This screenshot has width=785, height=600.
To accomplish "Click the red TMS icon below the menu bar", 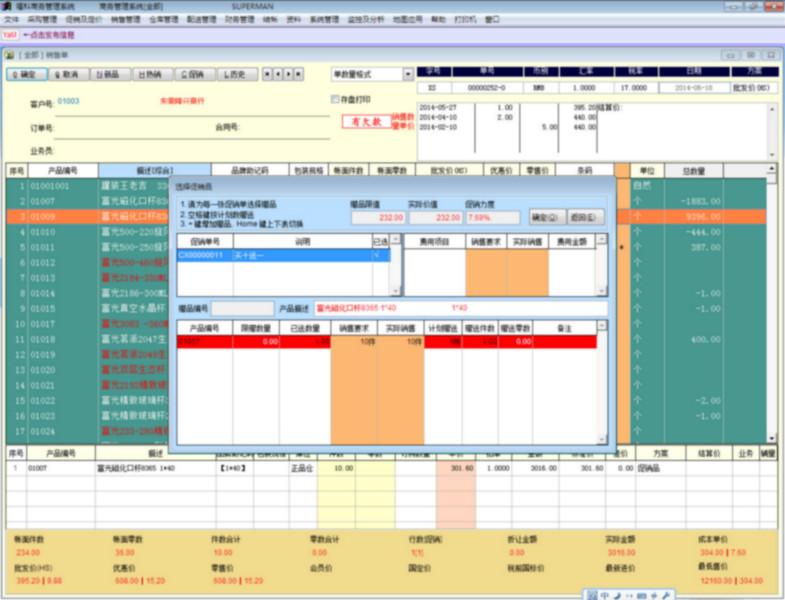I will click(10, 35).
